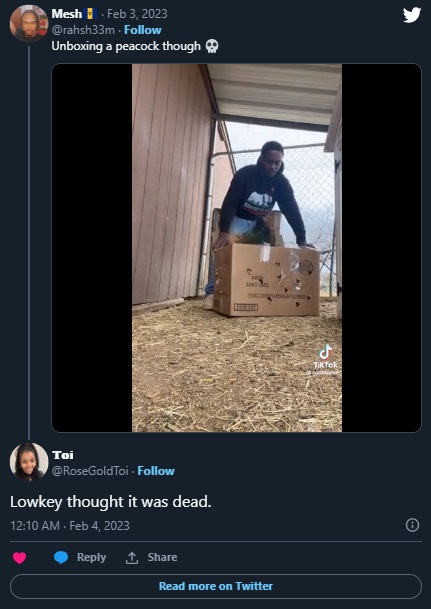This screenshot has height=609, width=431.
Task: Click the Reply text label
Action: (x=91, y=557)
